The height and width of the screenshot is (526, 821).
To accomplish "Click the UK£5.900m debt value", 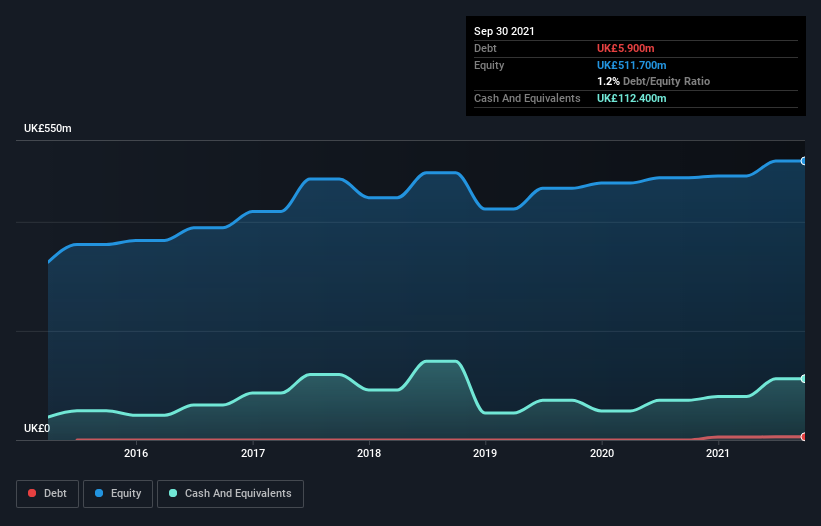I will (x=626, y=48).
